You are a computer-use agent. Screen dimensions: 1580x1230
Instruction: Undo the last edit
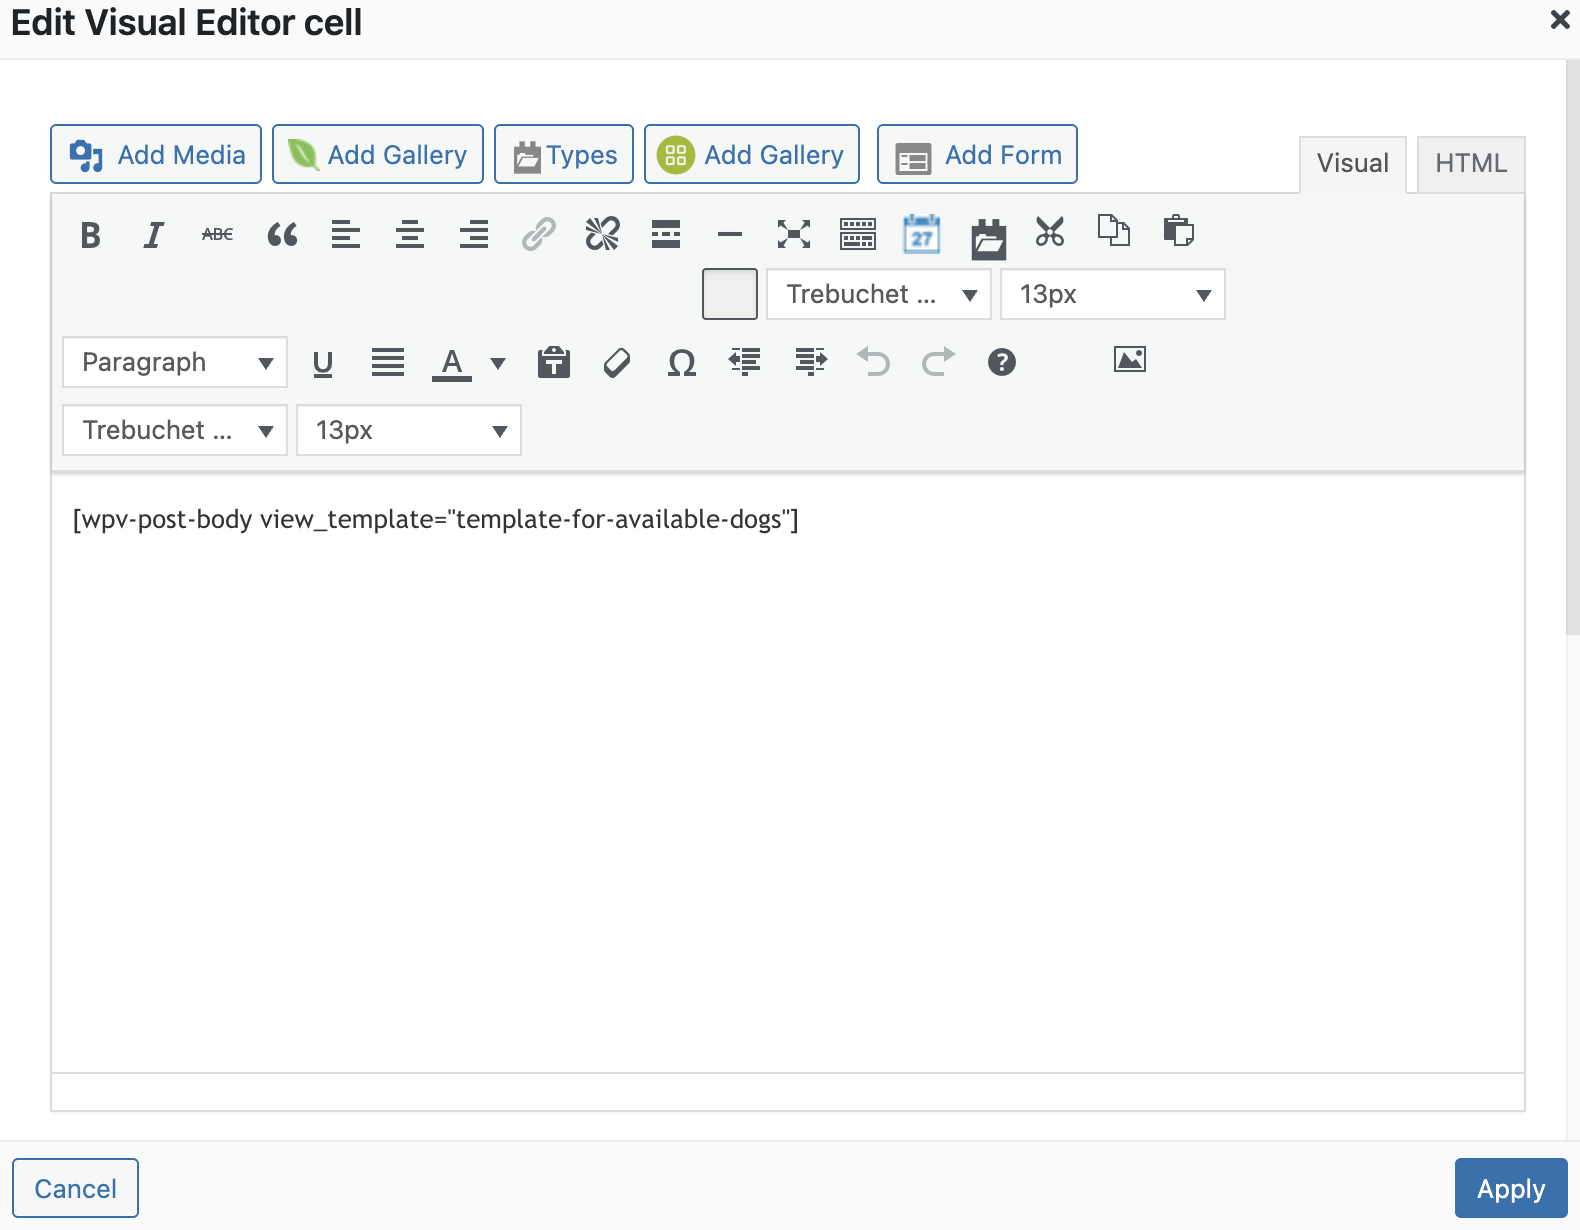[x=873, y=362]
